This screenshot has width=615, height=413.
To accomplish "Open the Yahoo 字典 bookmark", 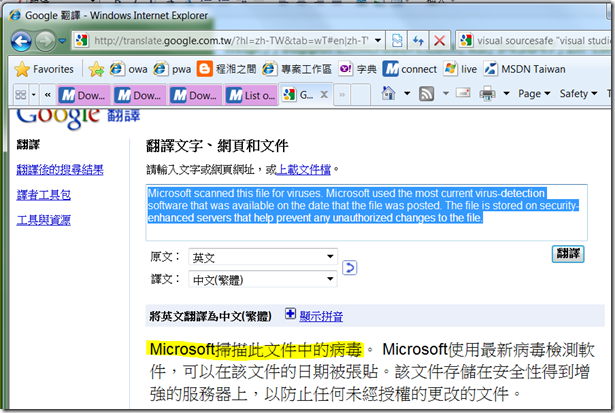I will click(x=357, y=69).
